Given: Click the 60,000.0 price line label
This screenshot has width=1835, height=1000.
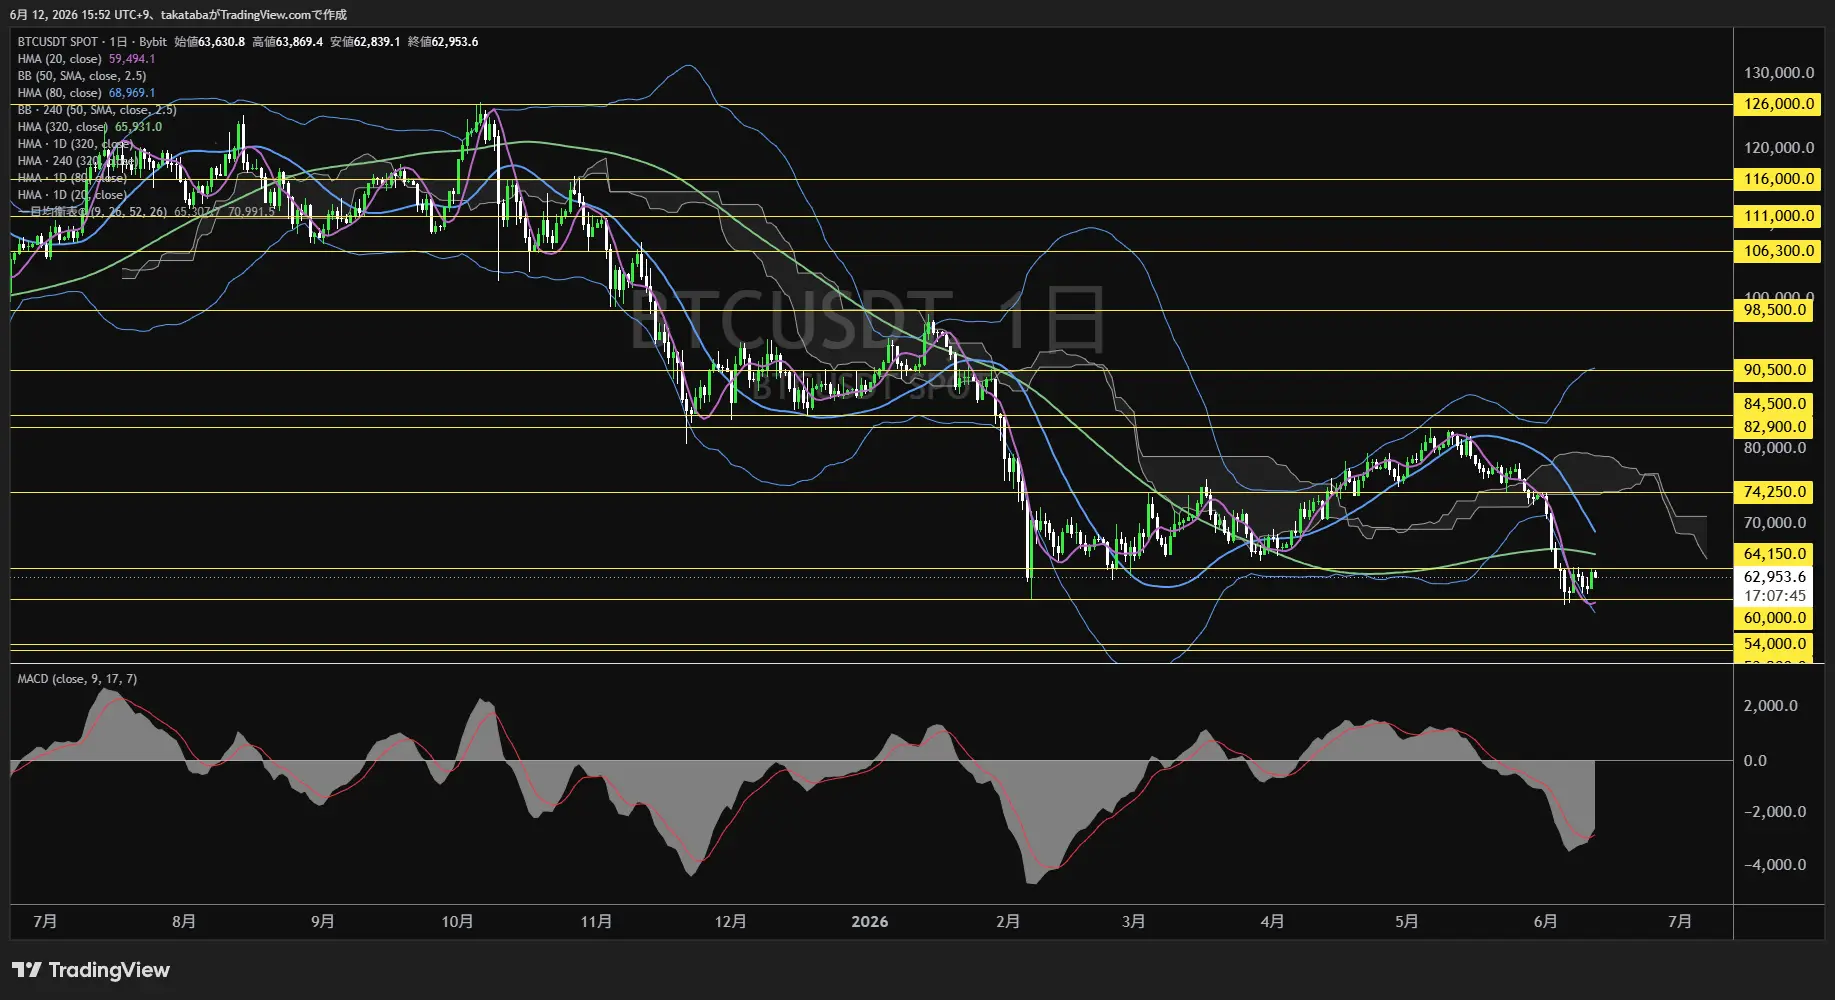Looking at the screenshot, I should [1775, 618].
